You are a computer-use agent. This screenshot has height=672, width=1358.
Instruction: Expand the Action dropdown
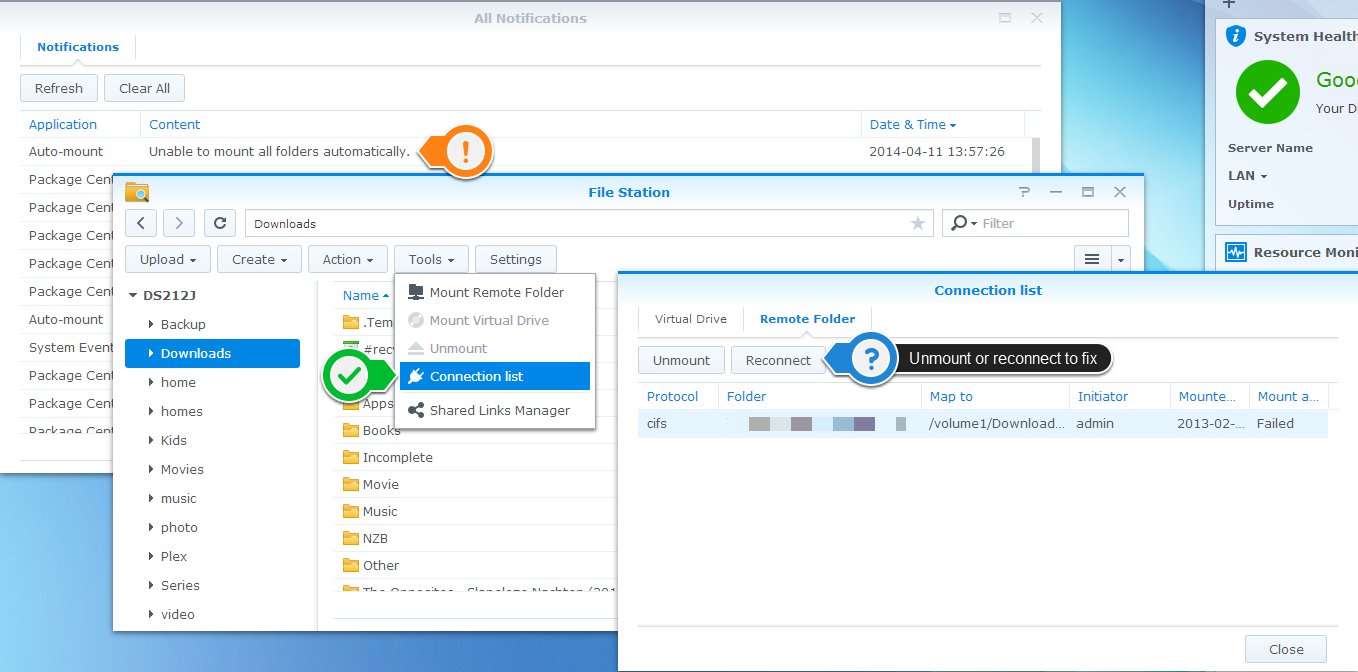tap(348, 259)
